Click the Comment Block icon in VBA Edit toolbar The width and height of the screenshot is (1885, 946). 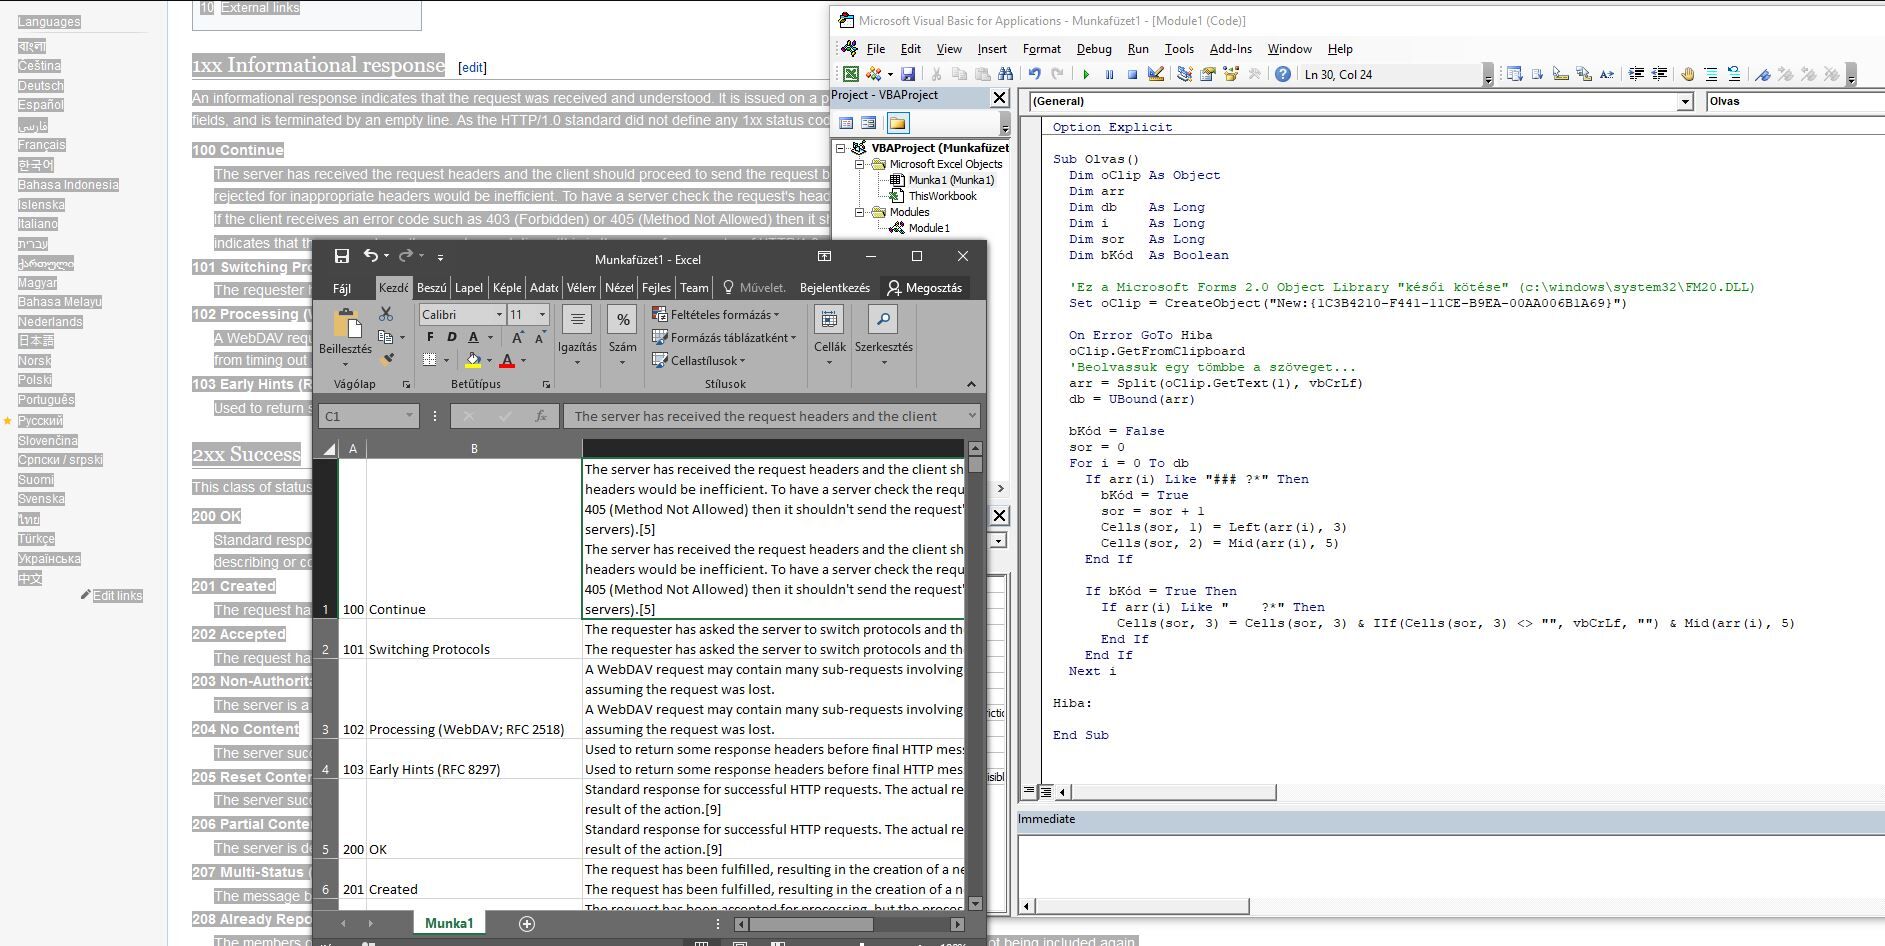1711,74
